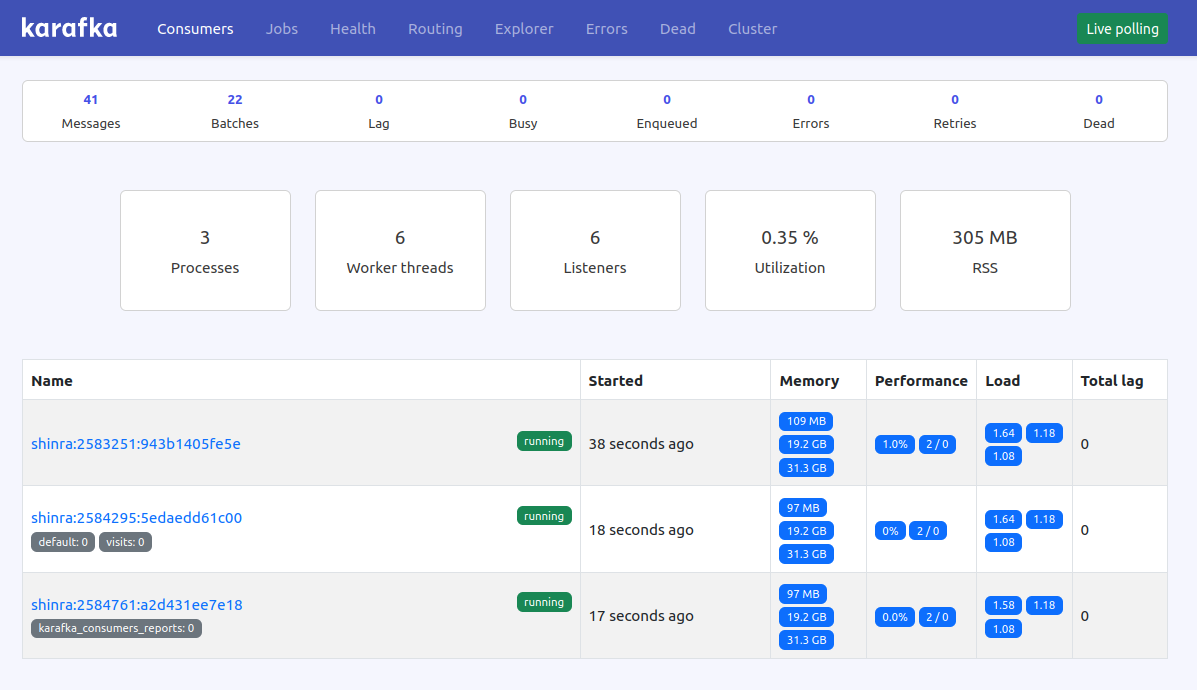Navigate to the Errors page
This screenshot has height=690, width=1197.
606,28
